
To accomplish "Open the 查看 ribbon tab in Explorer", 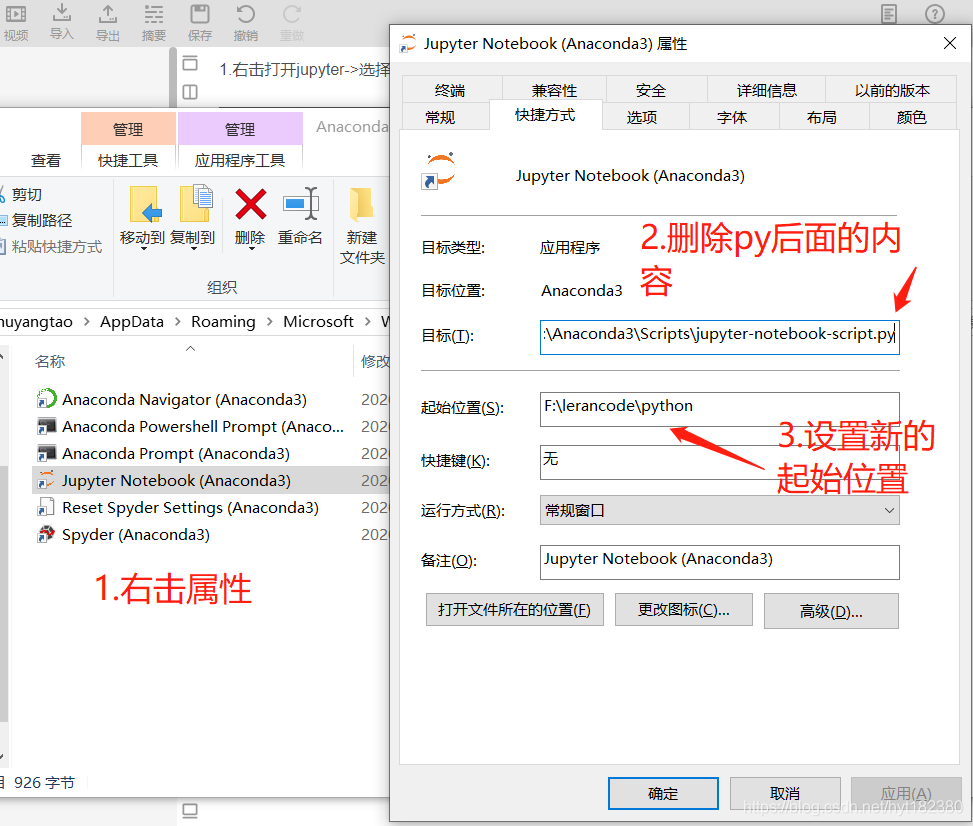I will click(46, 161).
